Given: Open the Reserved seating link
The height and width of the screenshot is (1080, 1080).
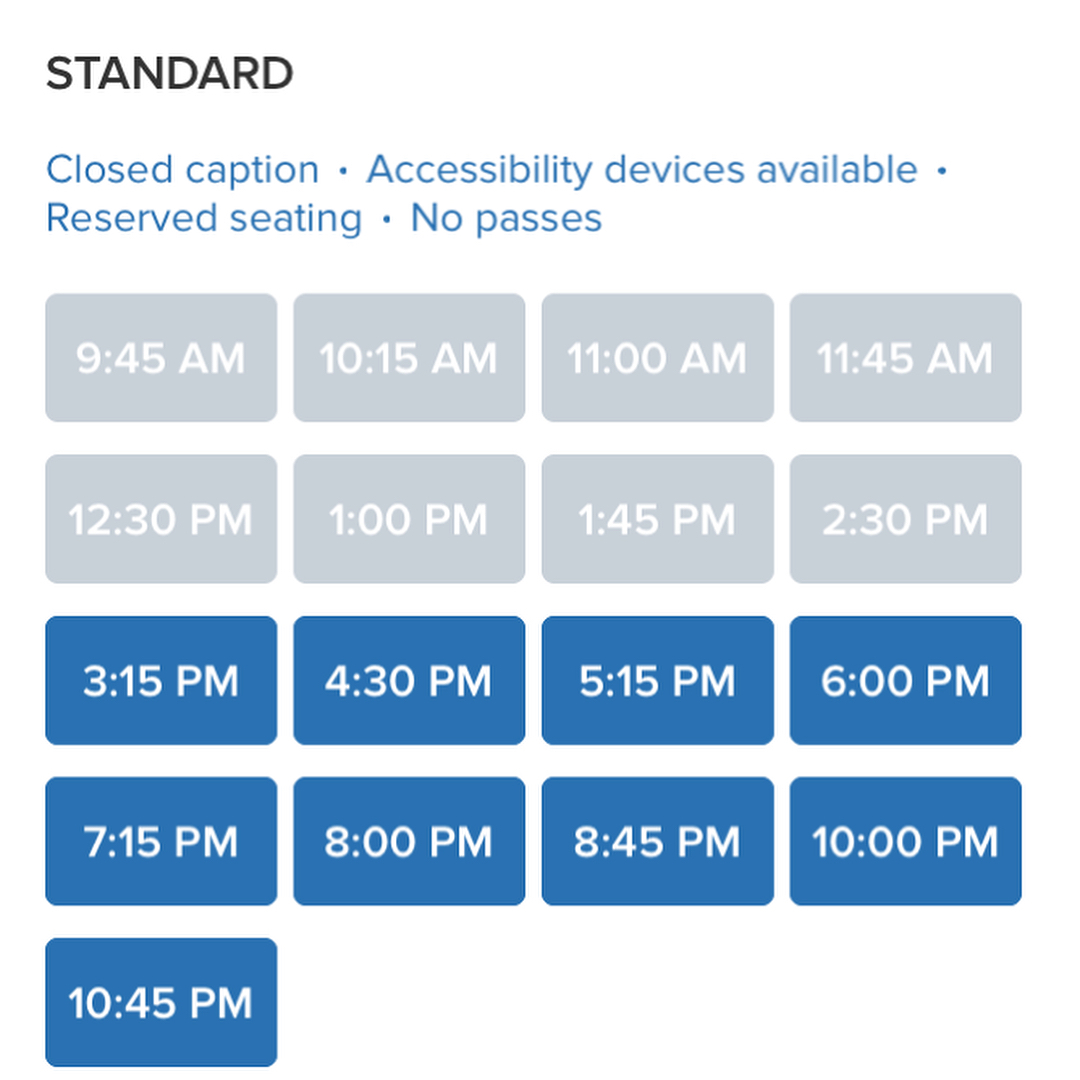Looking at the screenshot, I should click(204, 218).
